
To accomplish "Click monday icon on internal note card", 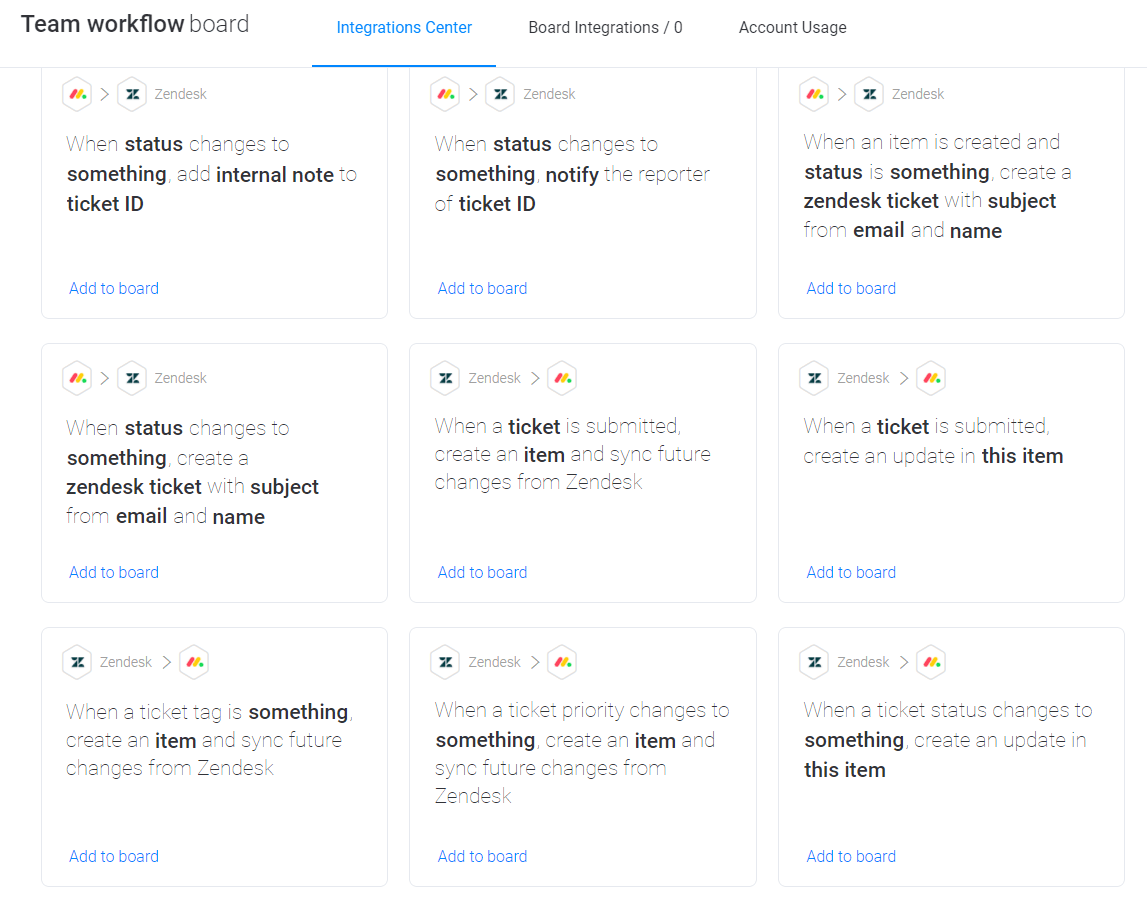I will 78,94.
